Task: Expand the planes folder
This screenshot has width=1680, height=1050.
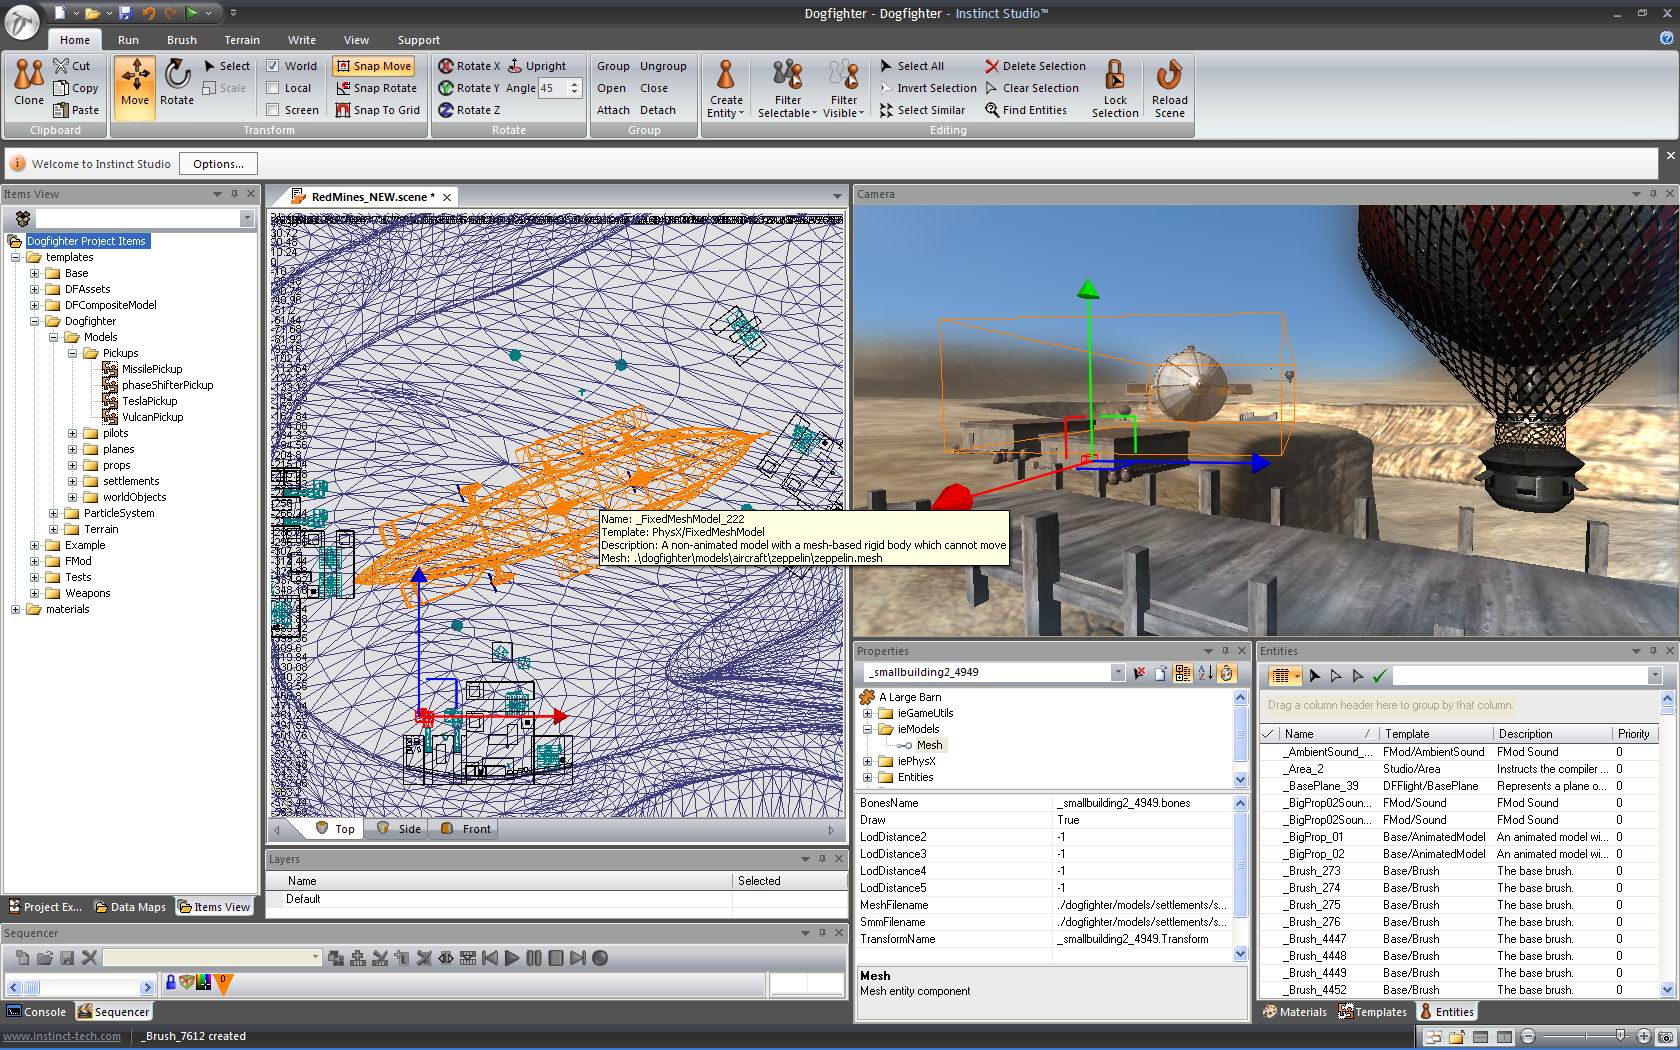Action: [x=72, y=449]
